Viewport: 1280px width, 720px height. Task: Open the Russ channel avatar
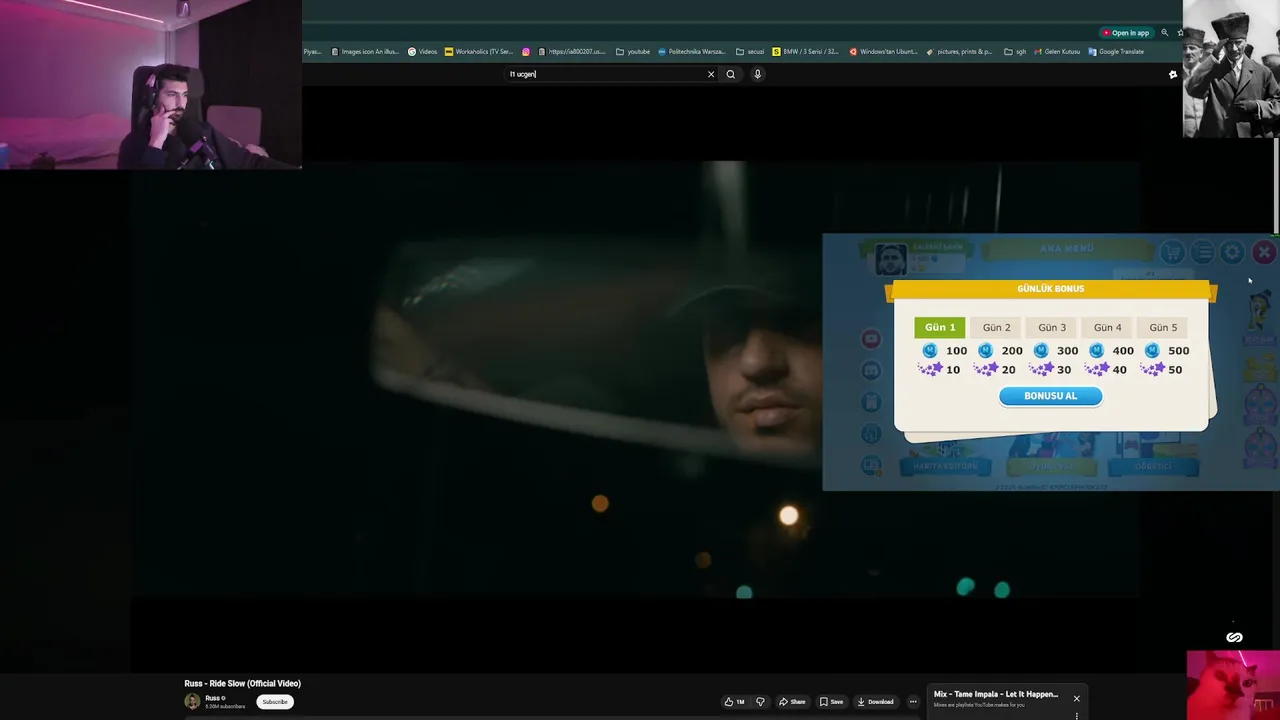[192, 701]
